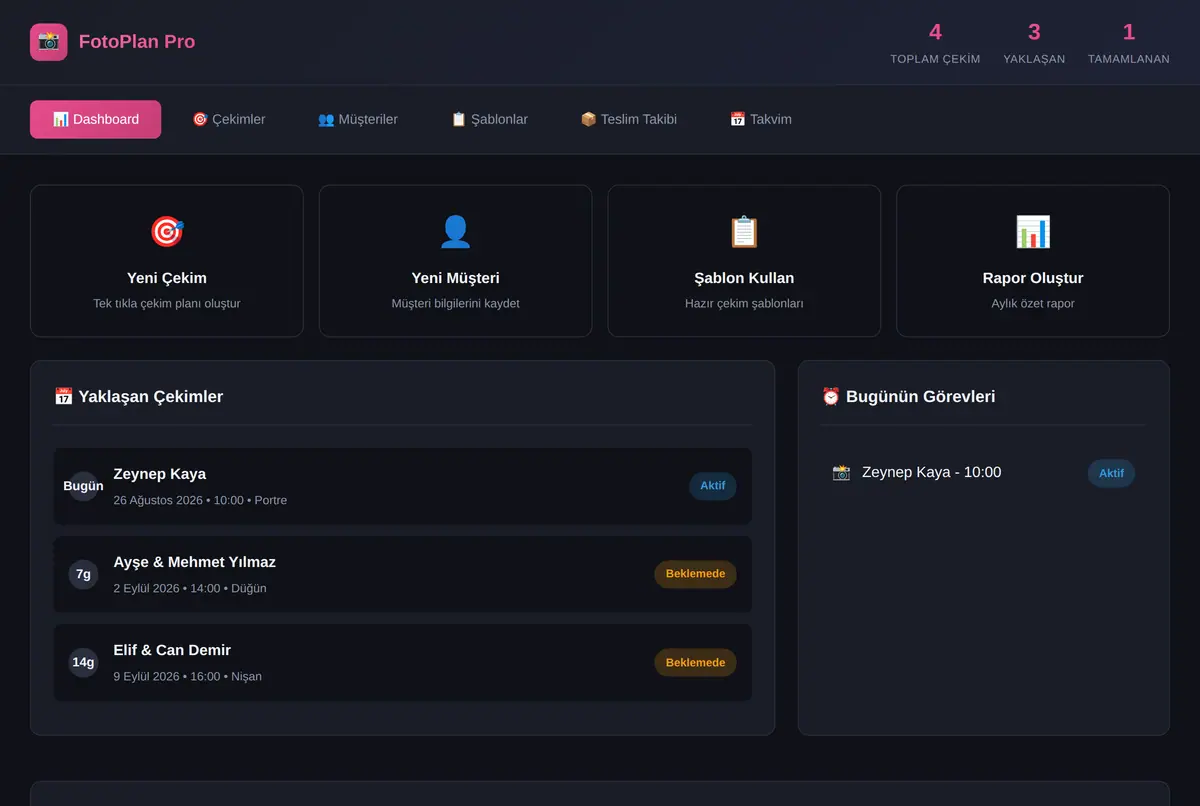Viewport: 1200px width, 806px height.
Task: Open the Teslim Takibi tab
Action: (x=628, y=119)
